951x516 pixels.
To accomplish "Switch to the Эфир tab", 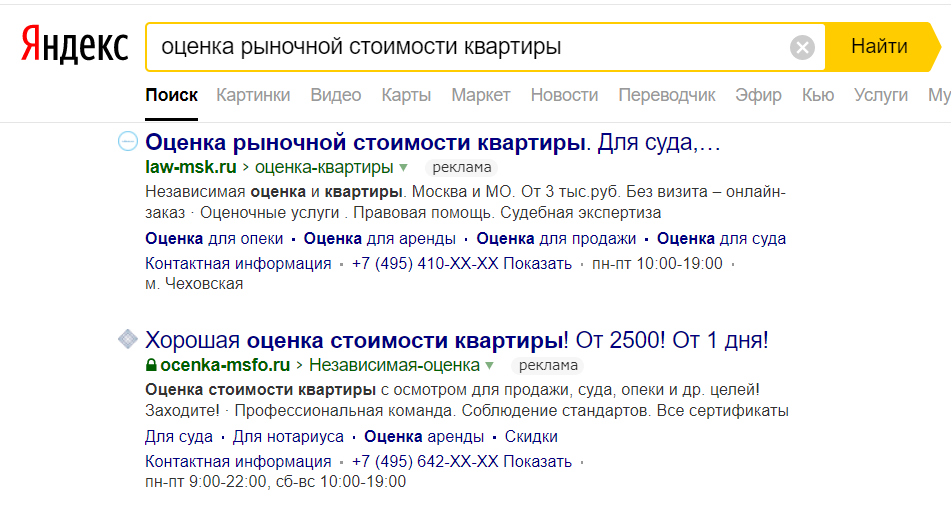I will (758, 95).
